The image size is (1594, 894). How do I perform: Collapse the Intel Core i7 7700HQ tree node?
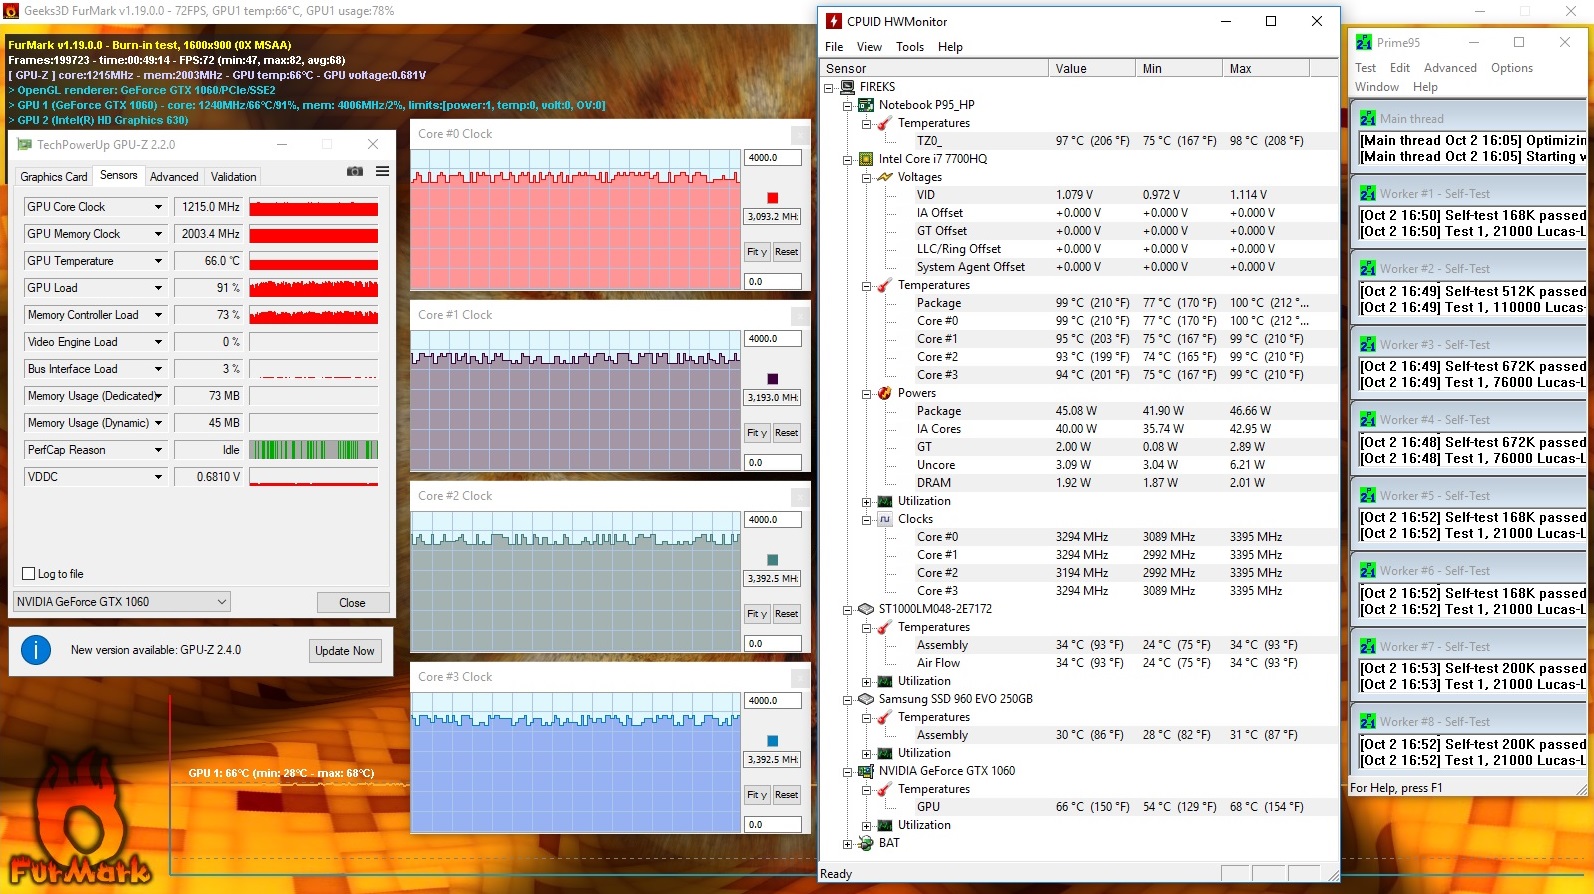point(848,159)
